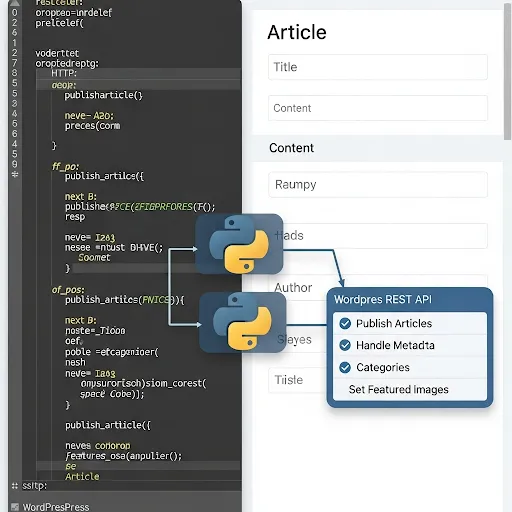Click the Soomet code line

coord(94,257)
